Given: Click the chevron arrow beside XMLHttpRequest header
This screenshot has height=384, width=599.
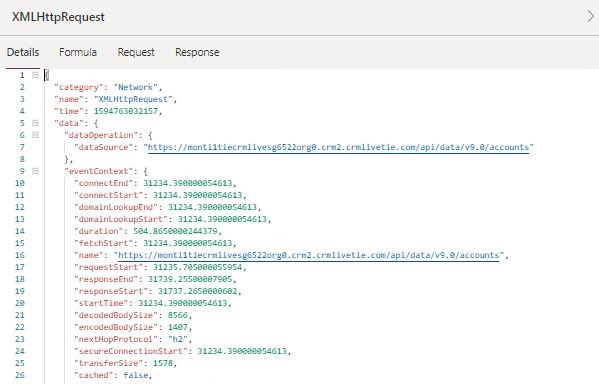Looking at the screenshot, I should [590, 16].
